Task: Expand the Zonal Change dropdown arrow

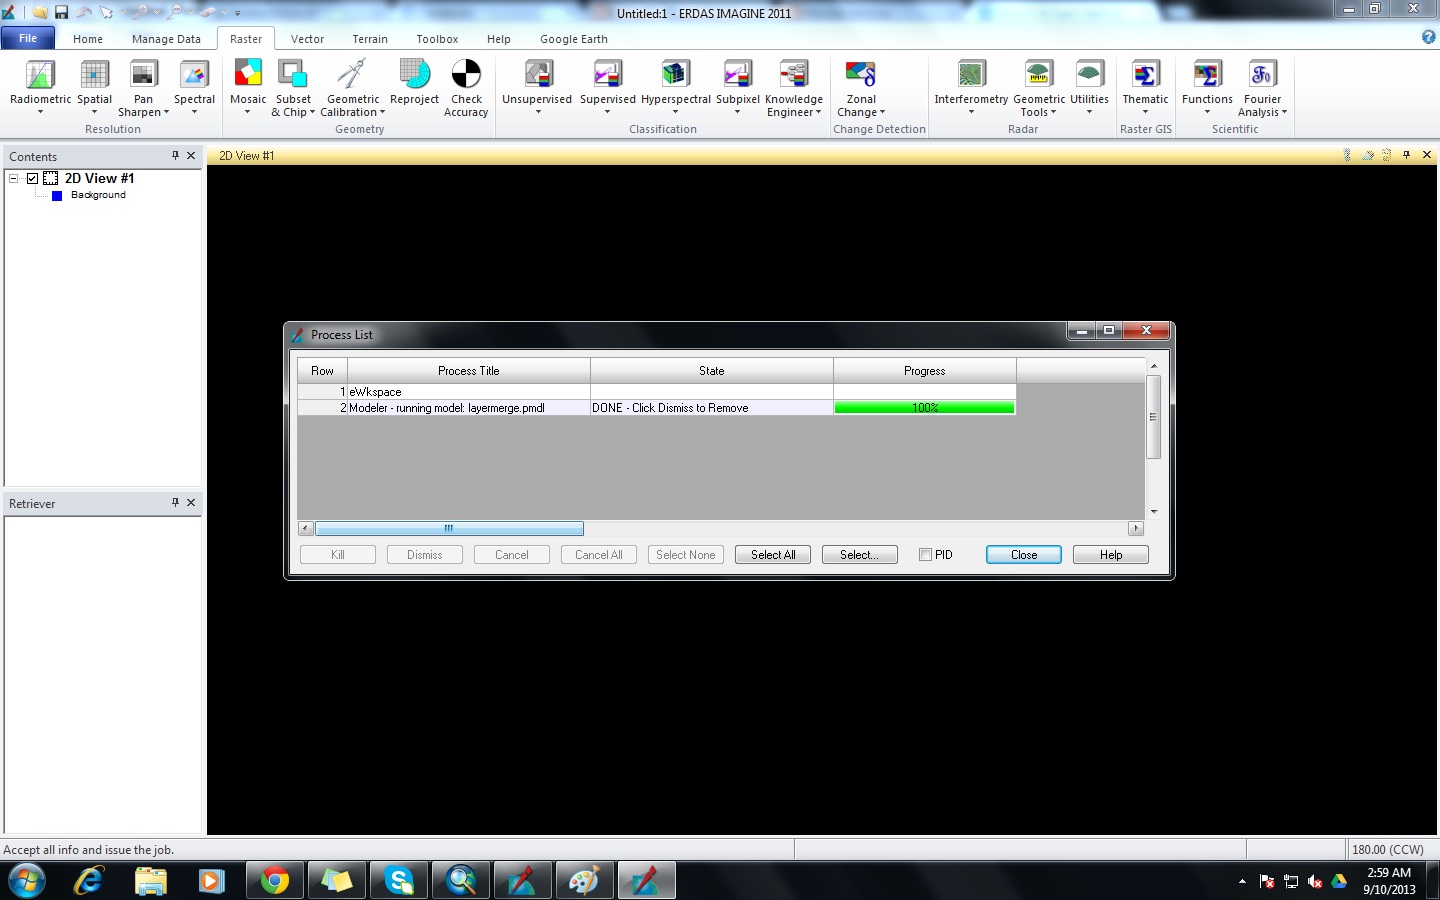Action: click(x=882, y=113)
